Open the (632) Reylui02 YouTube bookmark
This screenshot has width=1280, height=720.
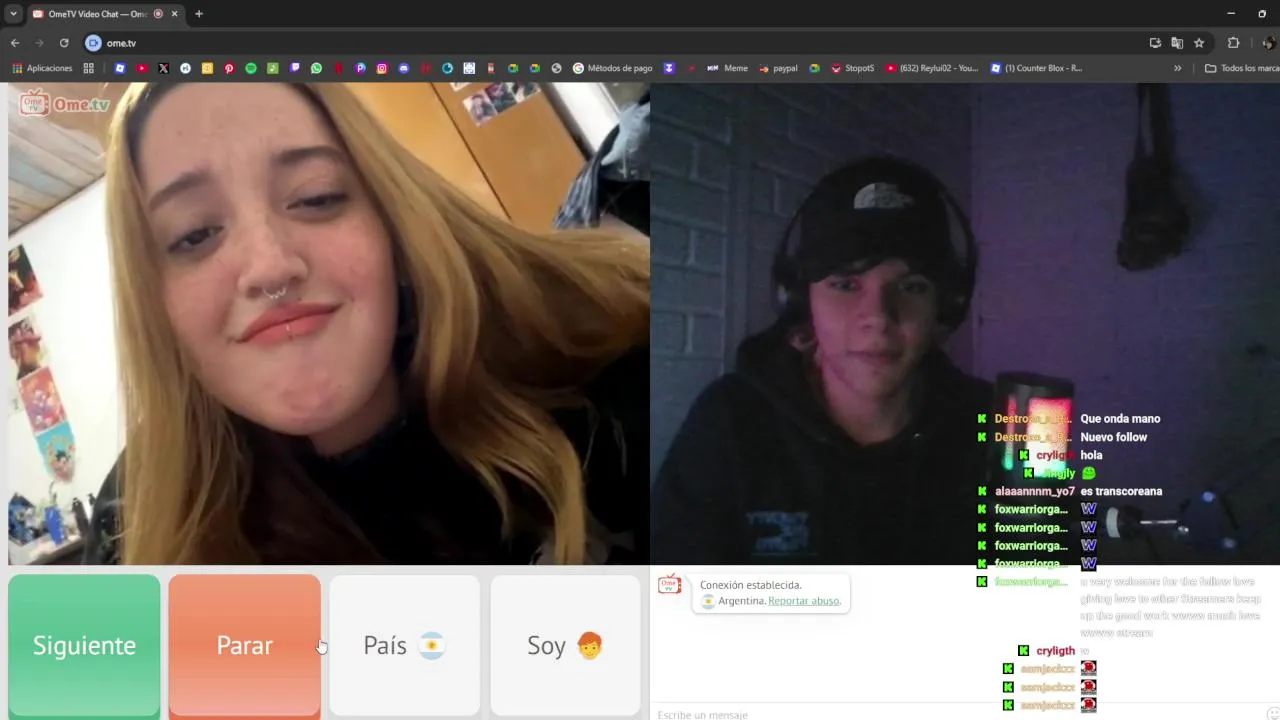932,68
